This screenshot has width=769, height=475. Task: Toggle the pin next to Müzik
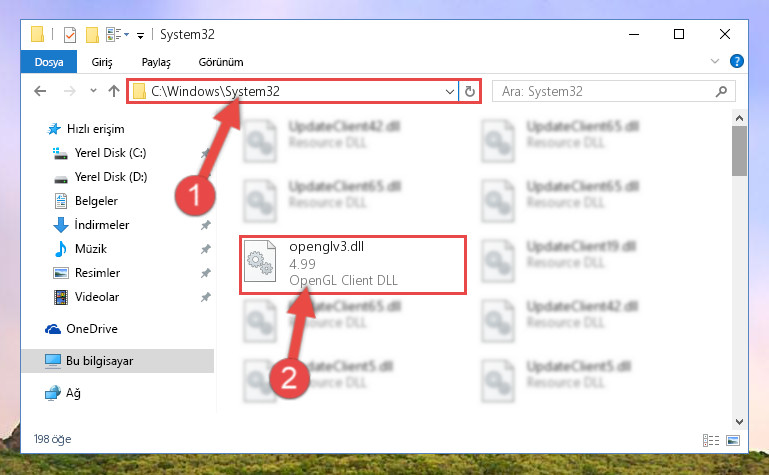(x=205, y=249)
